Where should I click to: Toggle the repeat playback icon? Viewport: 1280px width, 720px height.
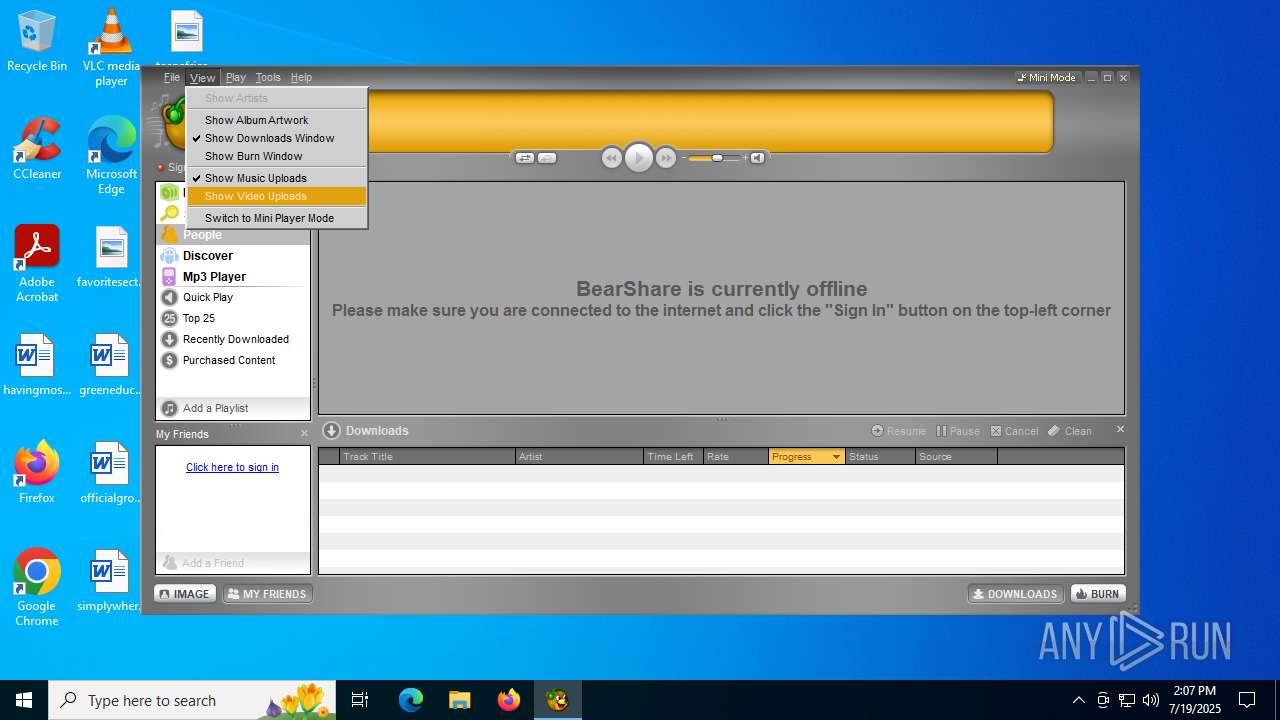547,158
